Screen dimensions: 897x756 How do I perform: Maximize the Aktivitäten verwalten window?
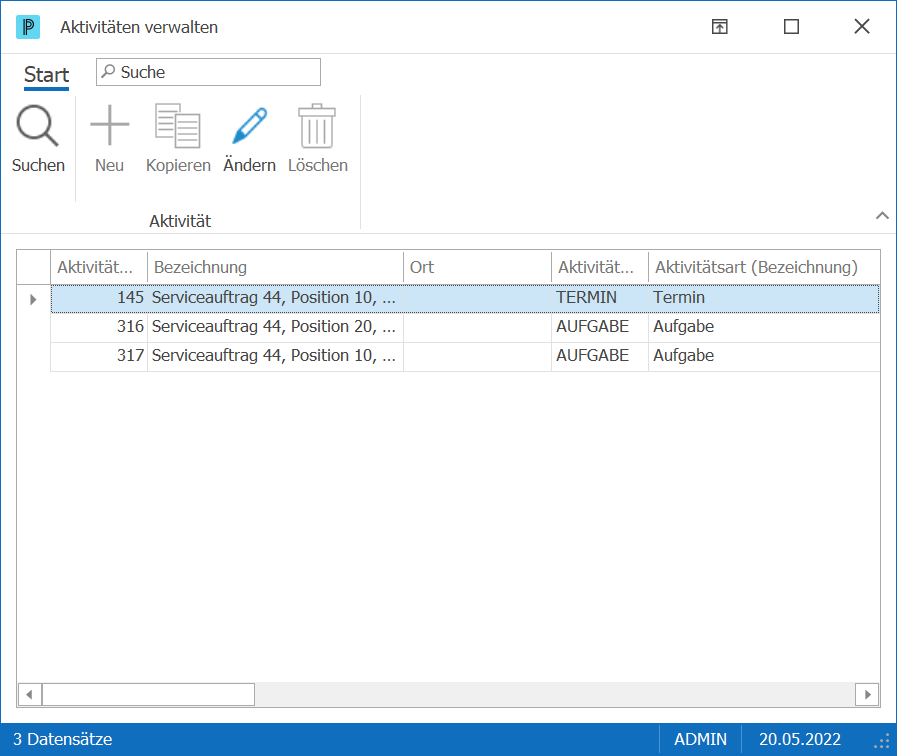click(x=791, y=26)
